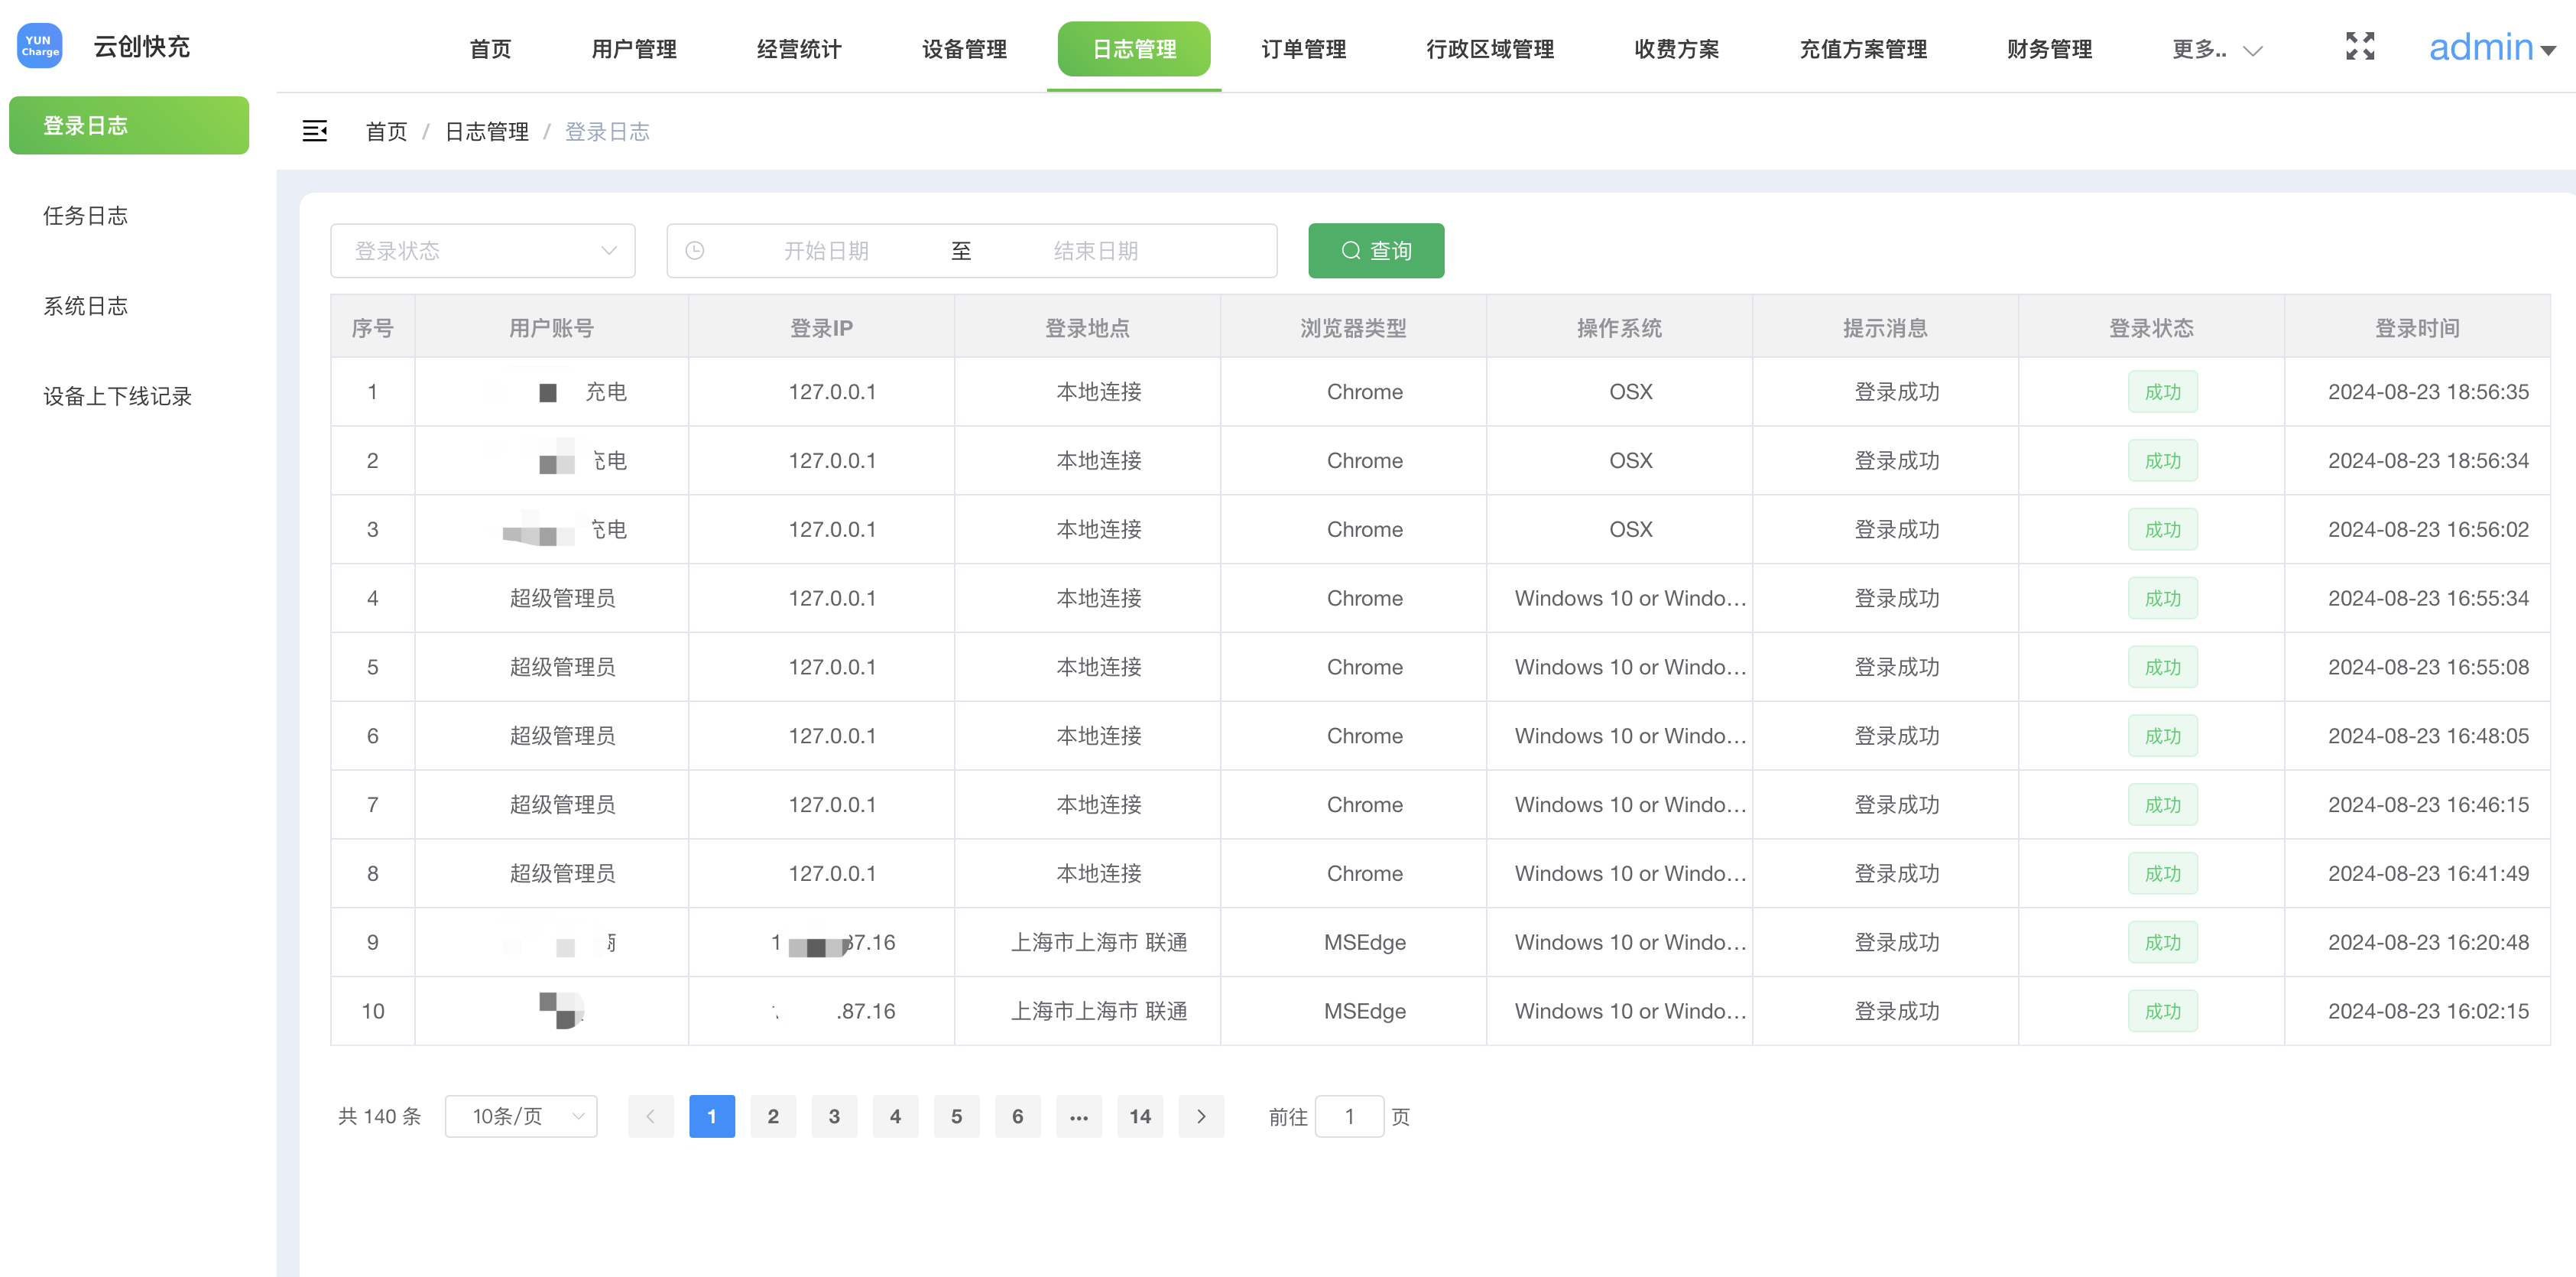This screenshot has height=1277, width=2576.
Task: Open the 财务管理 nav tab
Action: click(2049, 49)
